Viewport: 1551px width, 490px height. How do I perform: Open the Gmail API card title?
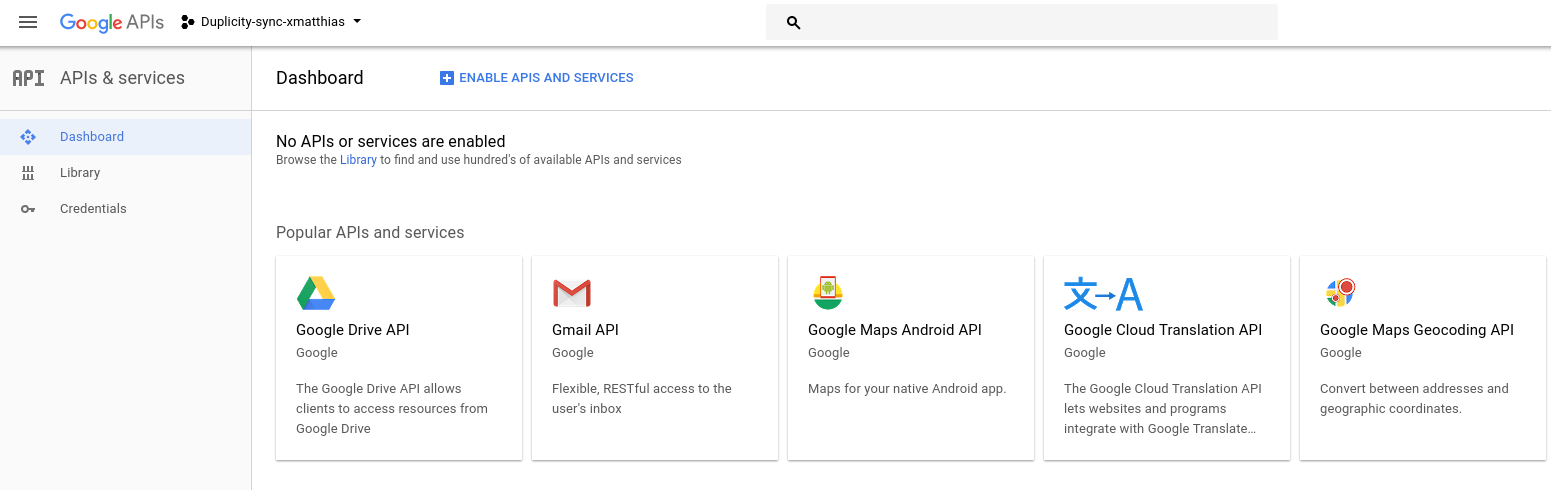point(585,330)
